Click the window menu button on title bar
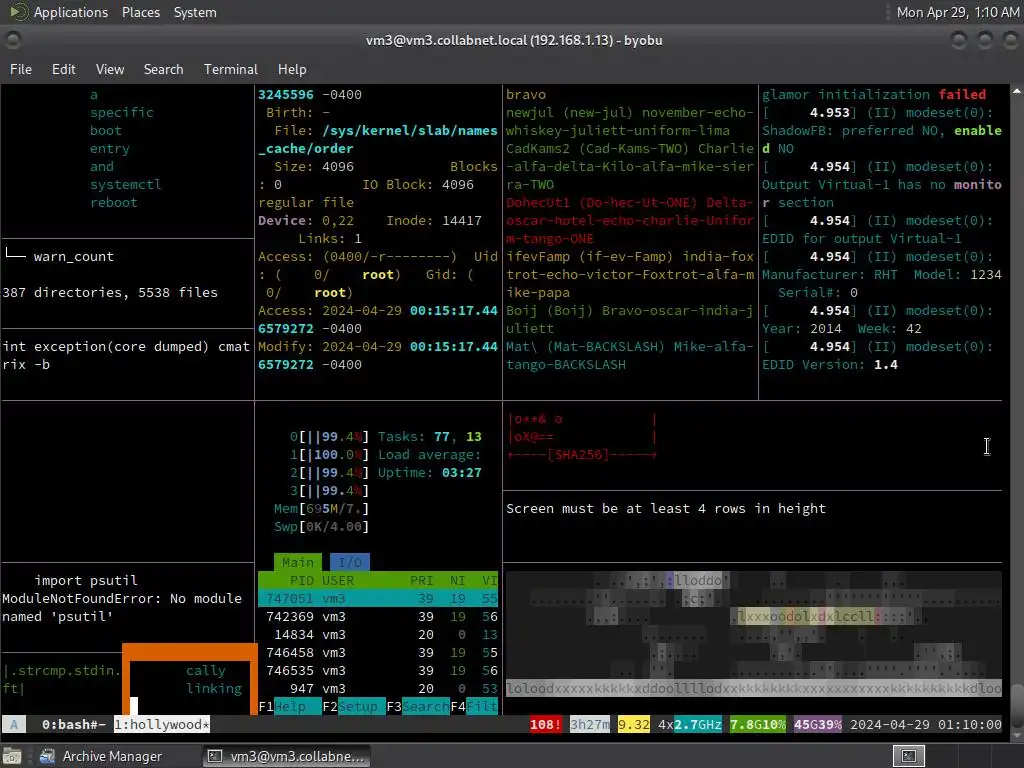The height and width of the screenshot is (768, 1024). [12, 40]
